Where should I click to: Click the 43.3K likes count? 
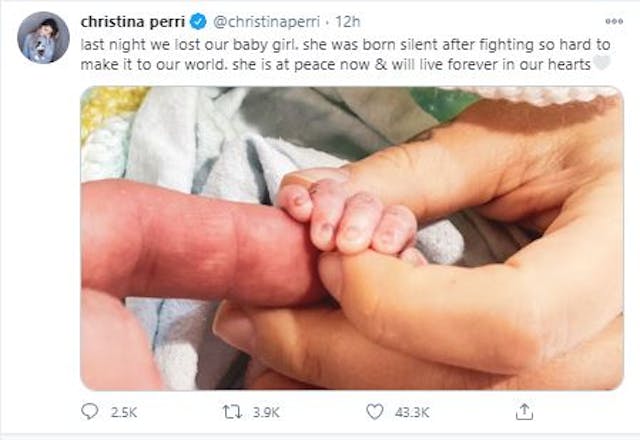(411, 410)
